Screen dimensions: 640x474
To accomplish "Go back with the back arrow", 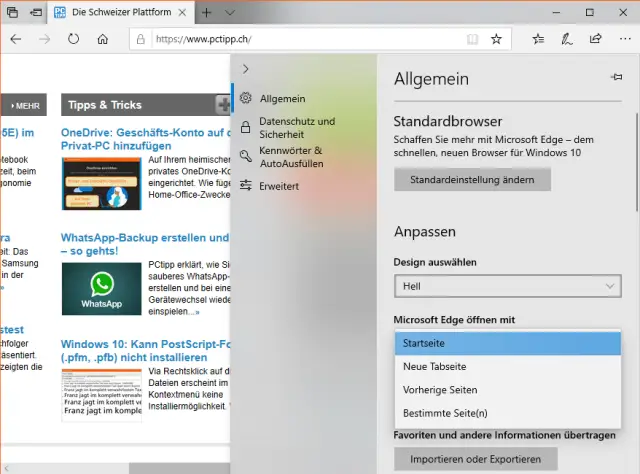I will [16, 39].
